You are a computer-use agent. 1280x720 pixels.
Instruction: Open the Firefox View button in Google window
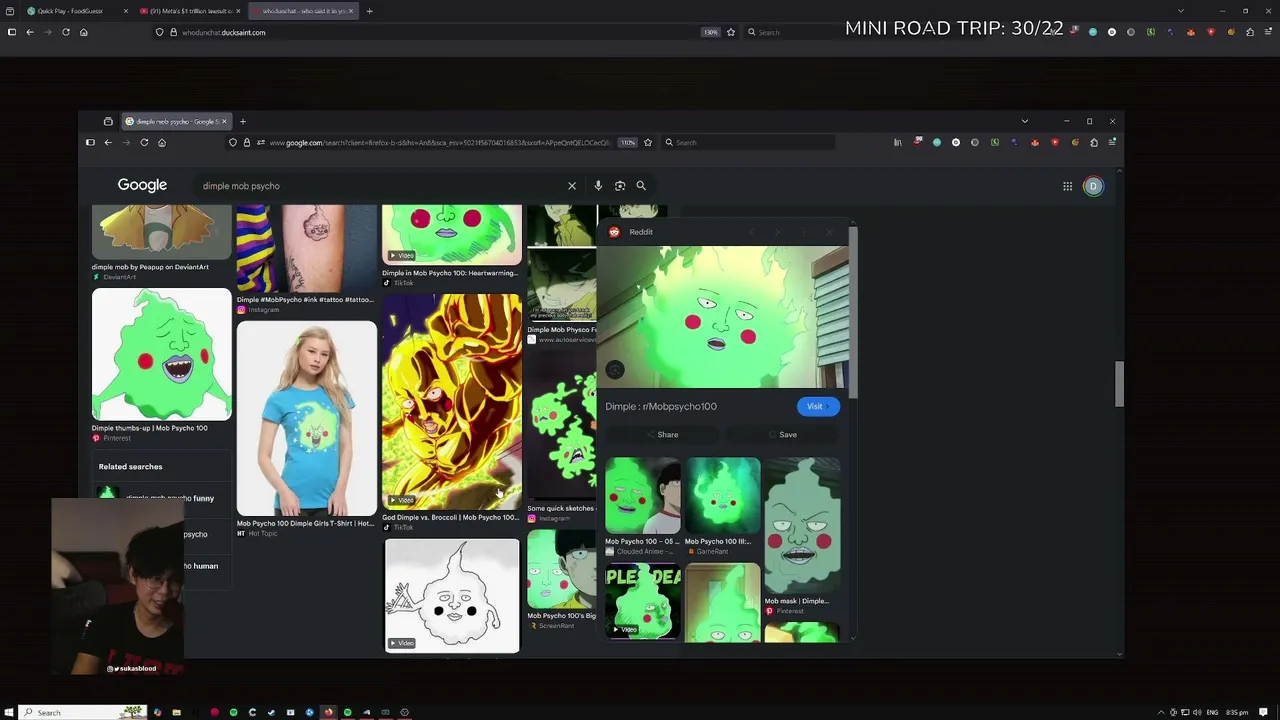[108, 122]
